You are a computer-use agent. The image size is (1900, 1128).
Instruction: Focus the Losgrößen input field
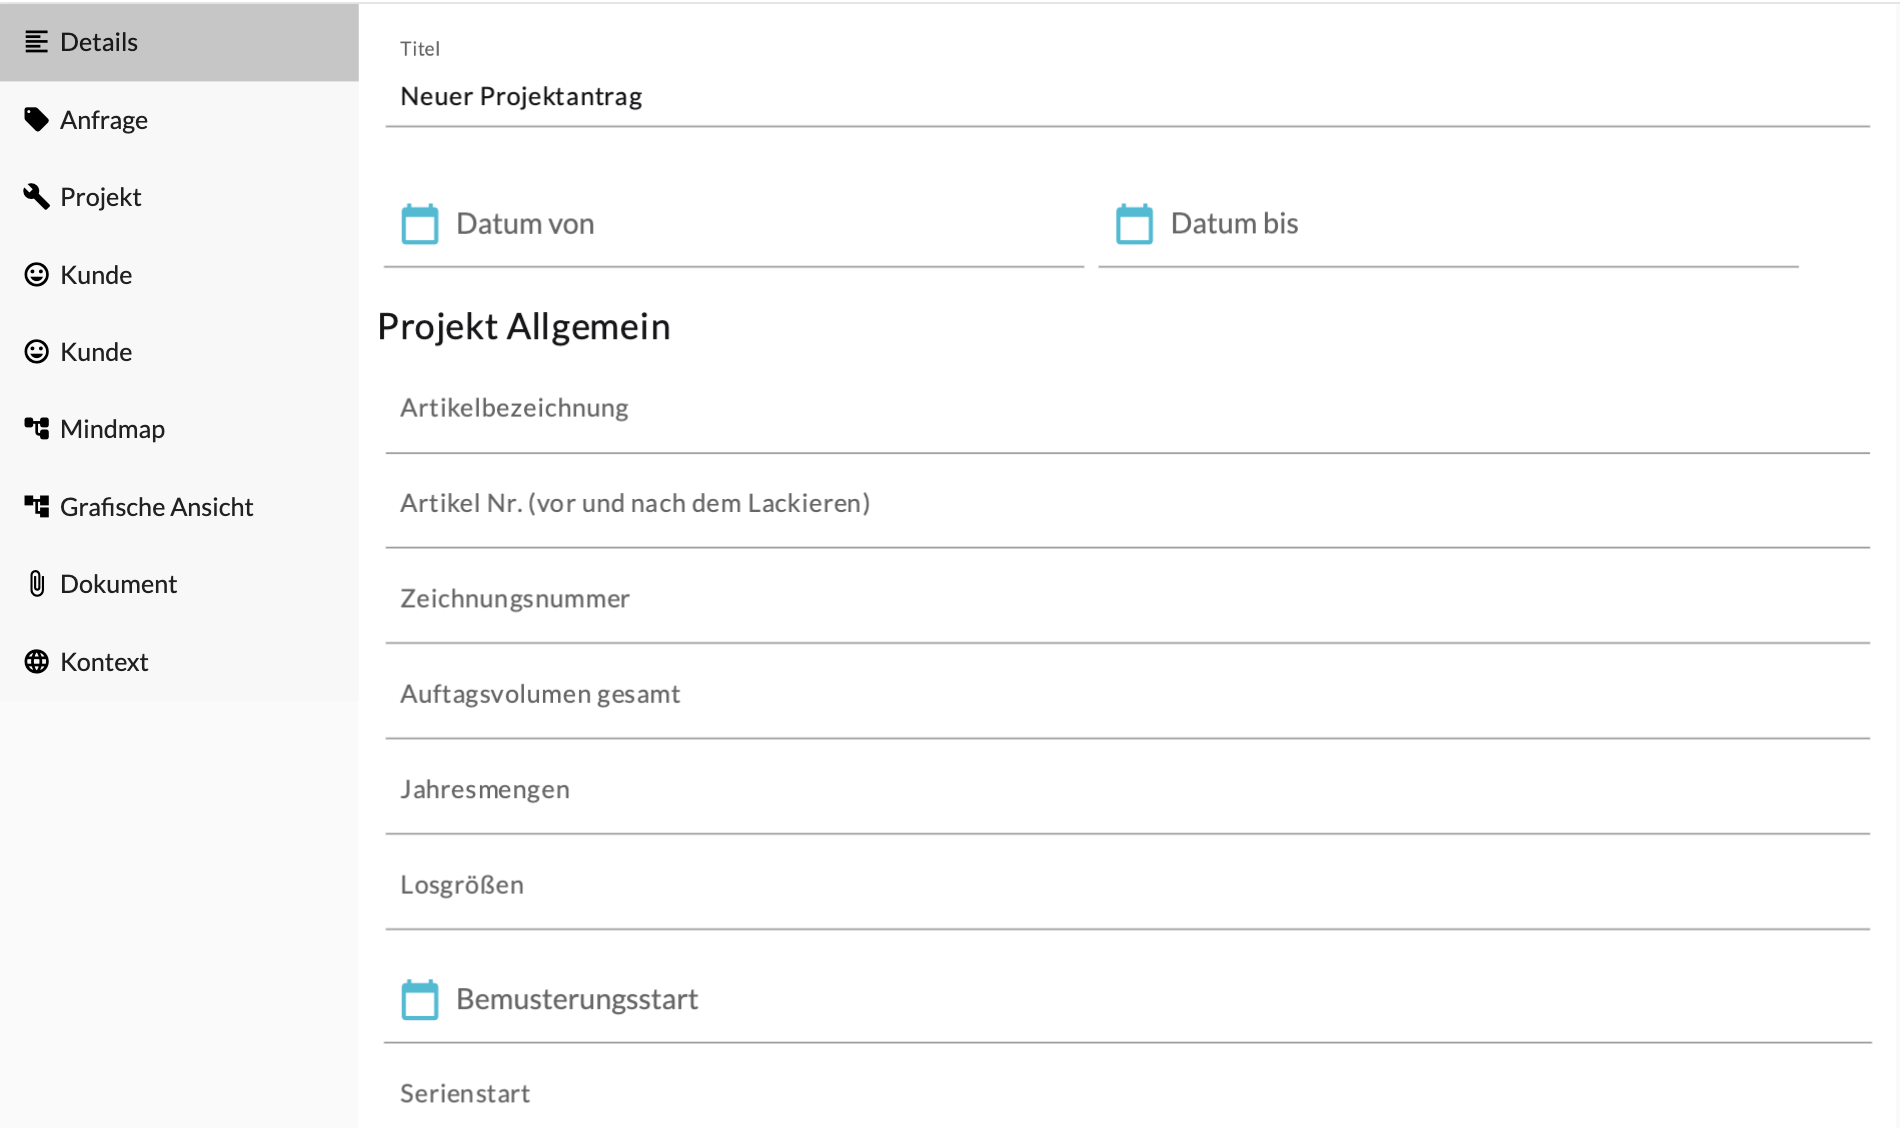tap(1126, 886)
